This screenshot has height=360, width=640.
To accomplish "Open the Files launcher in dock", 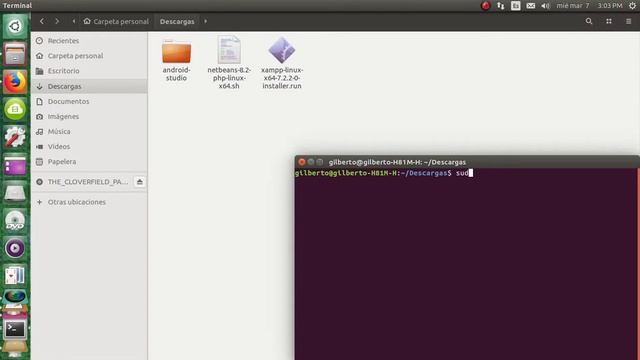I will 15,54.
